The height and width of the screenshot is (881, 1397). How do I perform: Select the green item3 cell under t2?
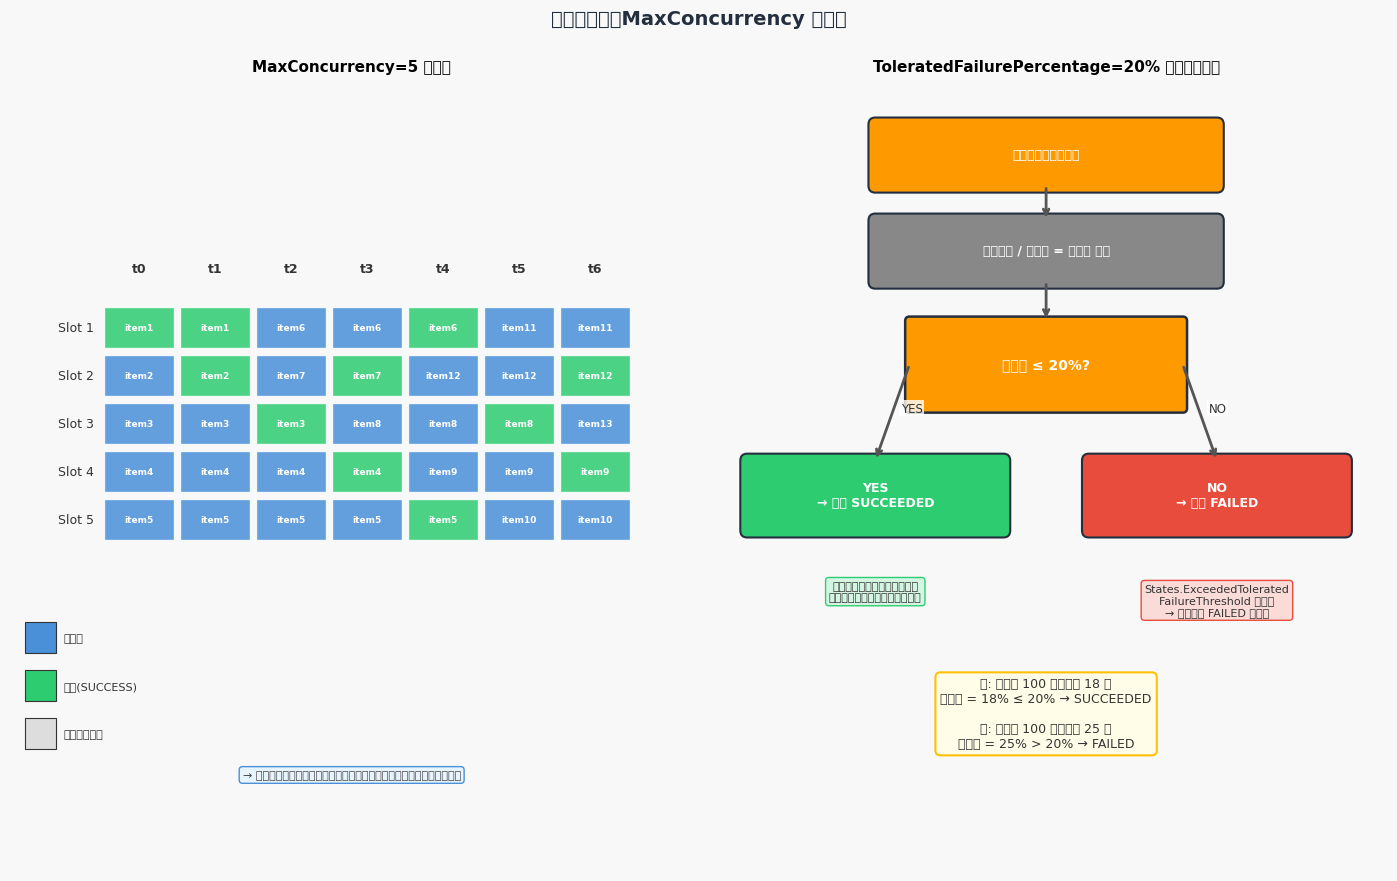pyautogui.click(x=291, y=424)
